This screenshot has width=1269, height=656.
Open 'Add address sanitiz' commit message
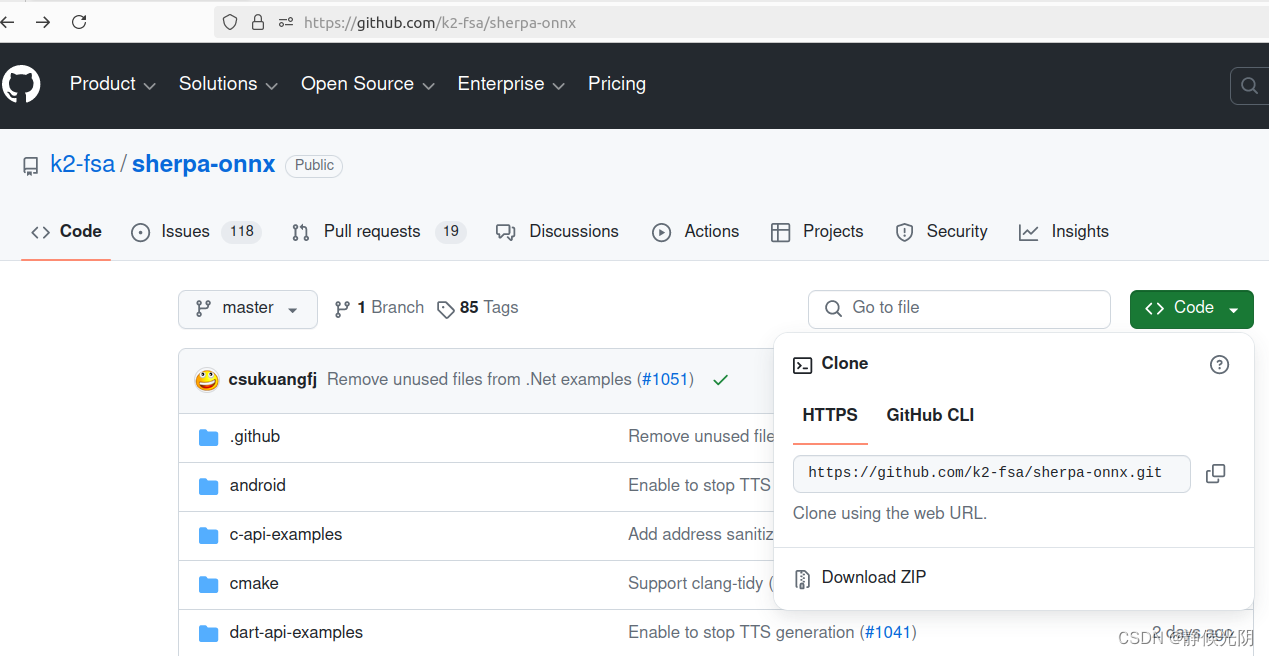coord(701,535)
